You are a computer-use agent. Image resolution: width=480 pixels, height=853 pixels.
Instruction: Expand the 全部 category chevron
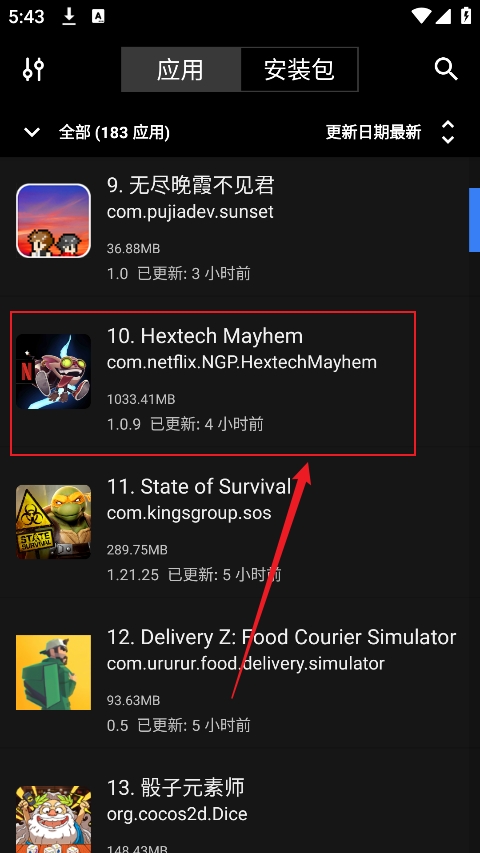click(32, 132)
